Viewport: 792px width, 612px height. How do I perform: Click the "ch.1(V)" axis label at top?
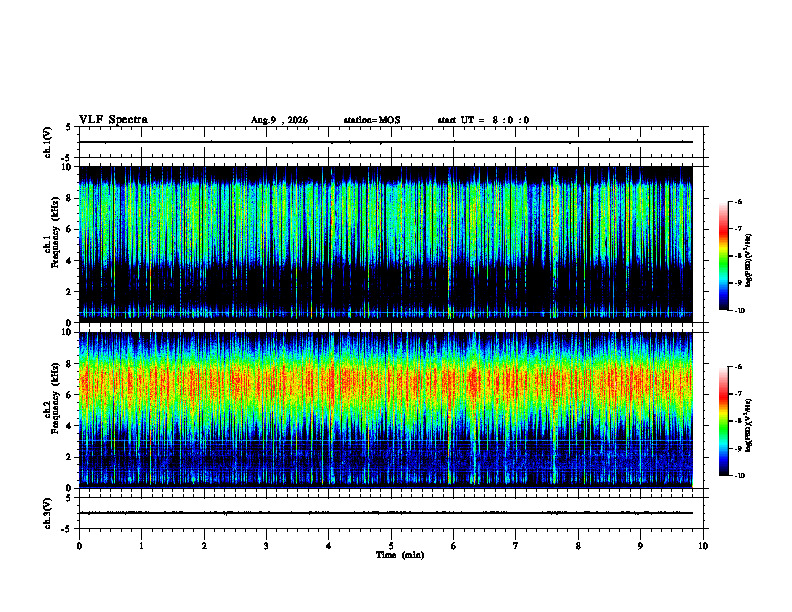pyautogui.click(x=48, y=142)
